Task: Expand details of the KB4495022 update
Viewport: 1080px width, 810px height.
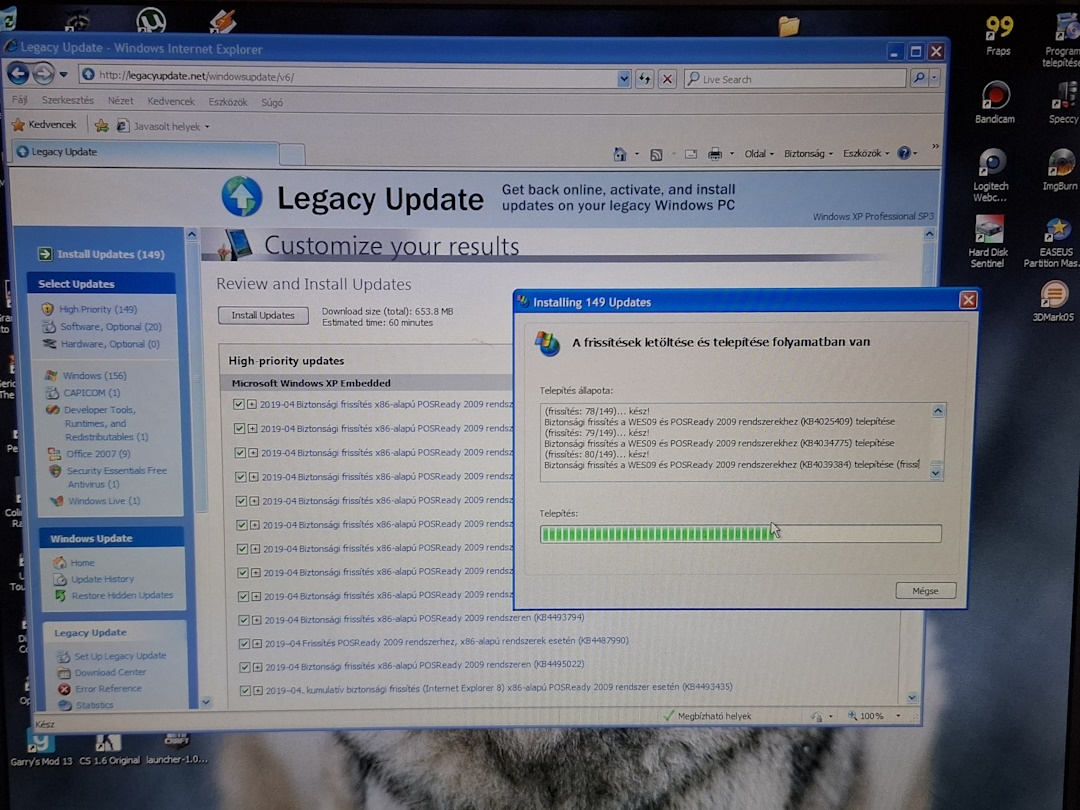Action: click(255, 666)
